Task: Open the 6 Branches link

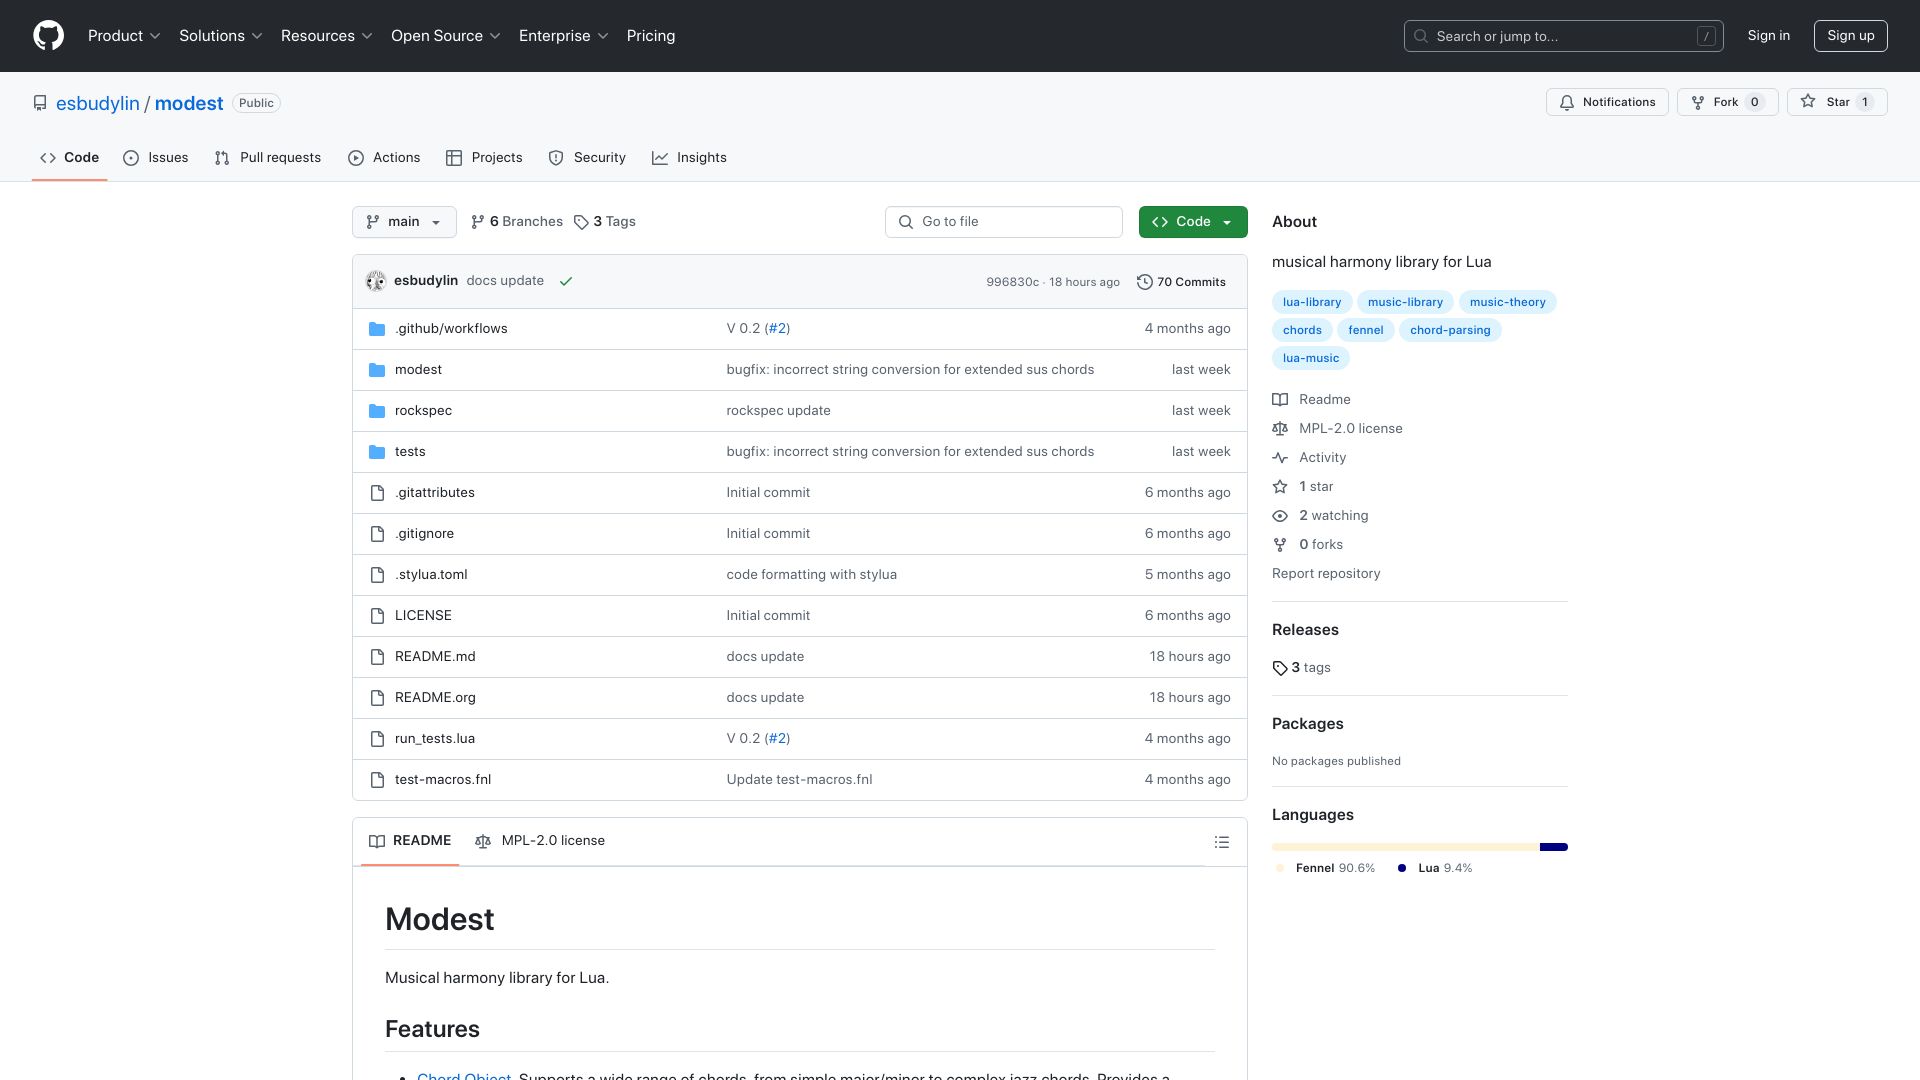Action: coord(517,222)
